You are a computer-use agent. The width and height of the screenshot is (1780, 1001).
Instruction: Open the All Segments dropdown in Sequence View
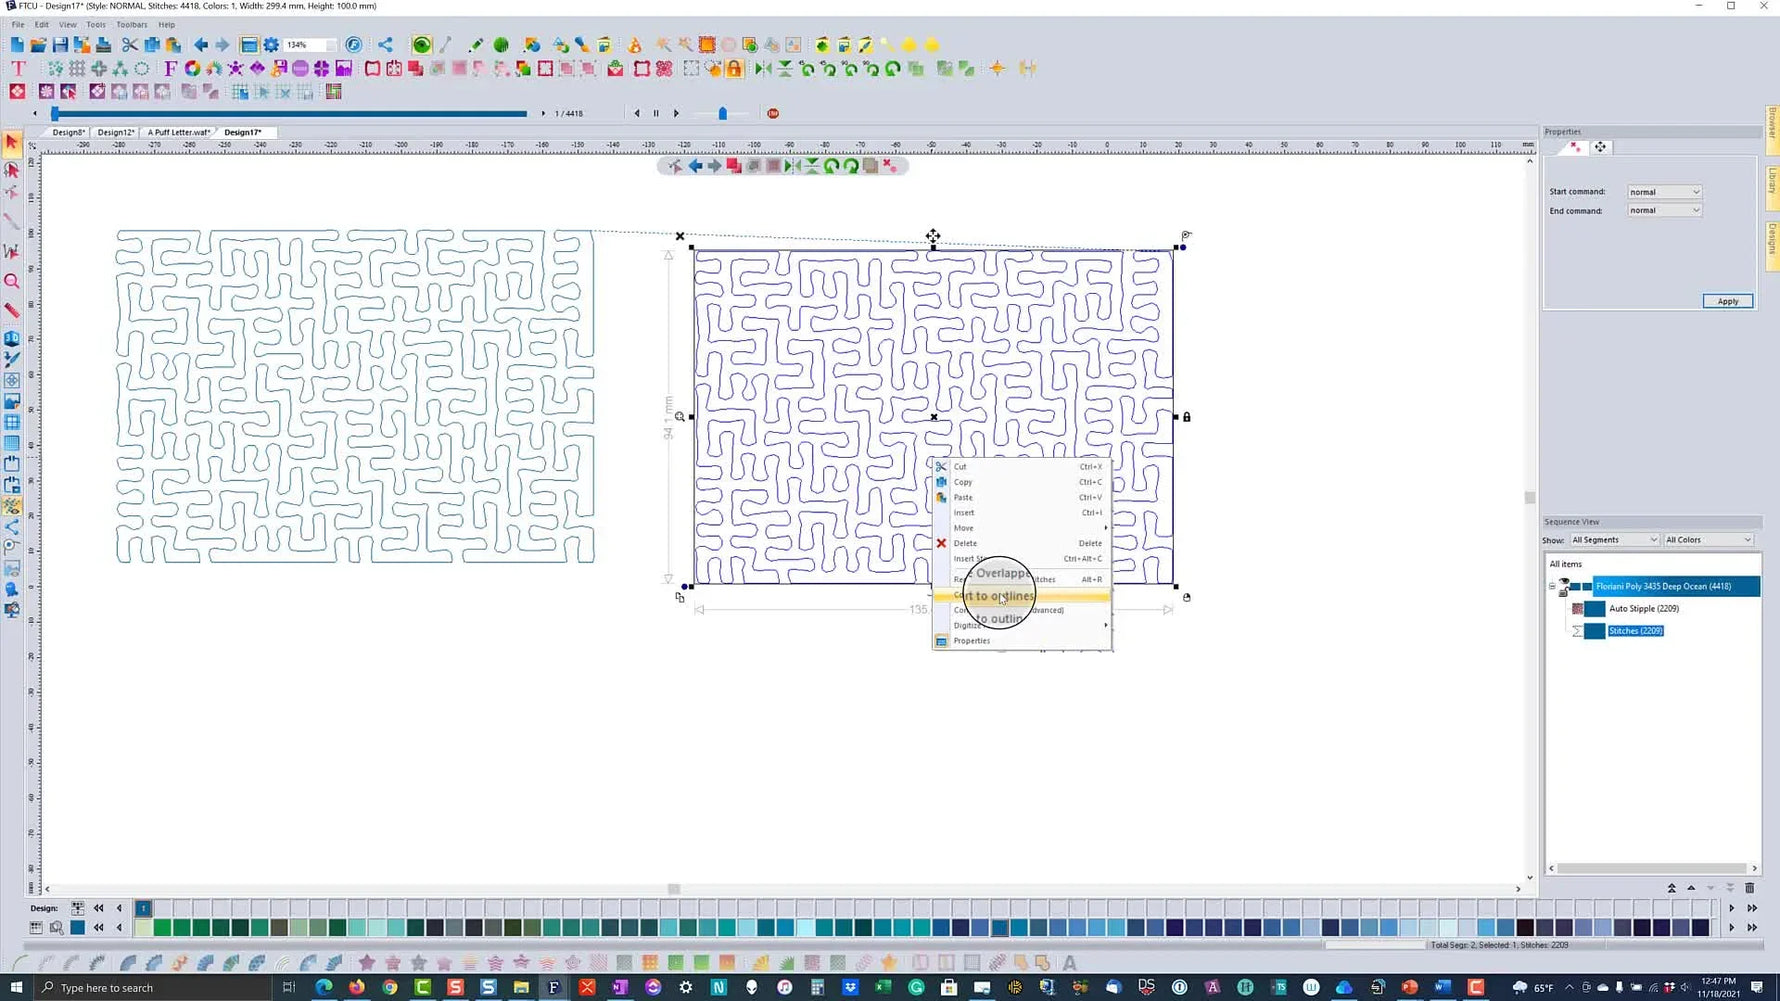pos(1613,539)
